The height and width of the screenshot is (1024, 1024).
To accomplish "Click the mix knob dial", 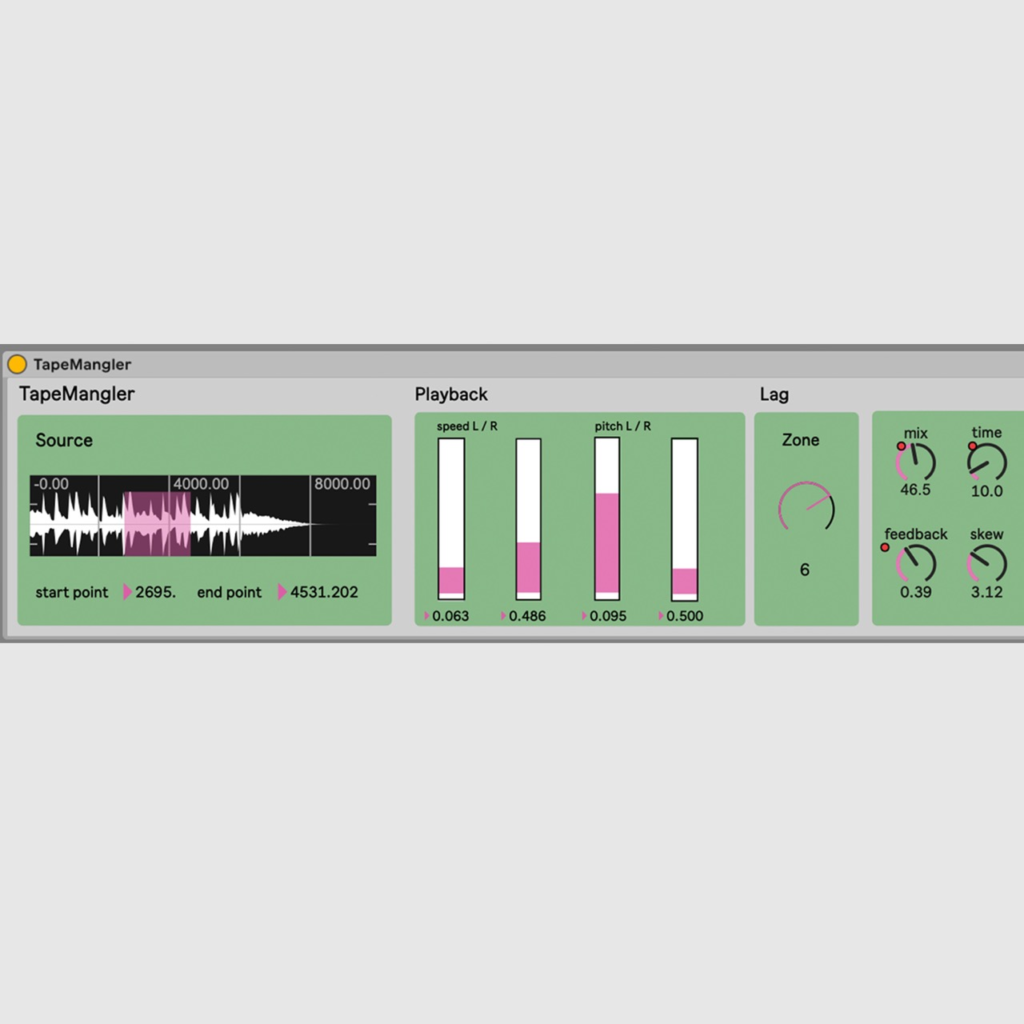I will 917,462.
